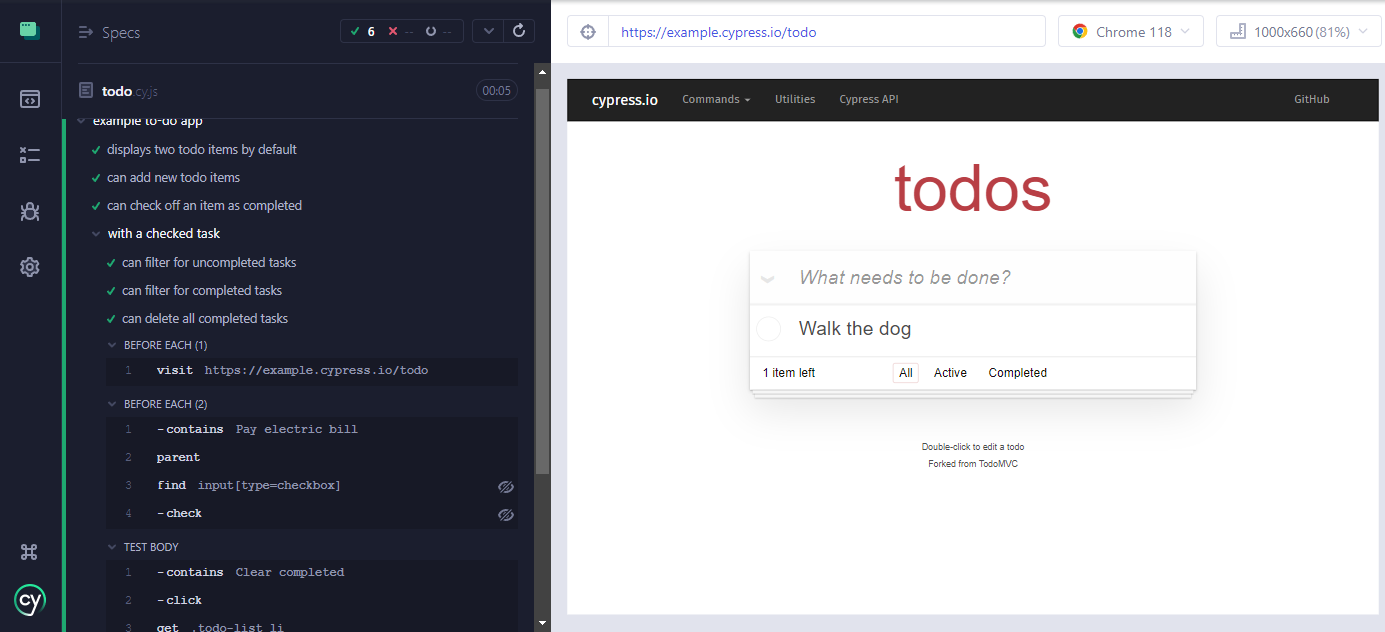1385x632 pixels.
Task: Toggle visibility icon on check command row
Action: pos(506,514)
